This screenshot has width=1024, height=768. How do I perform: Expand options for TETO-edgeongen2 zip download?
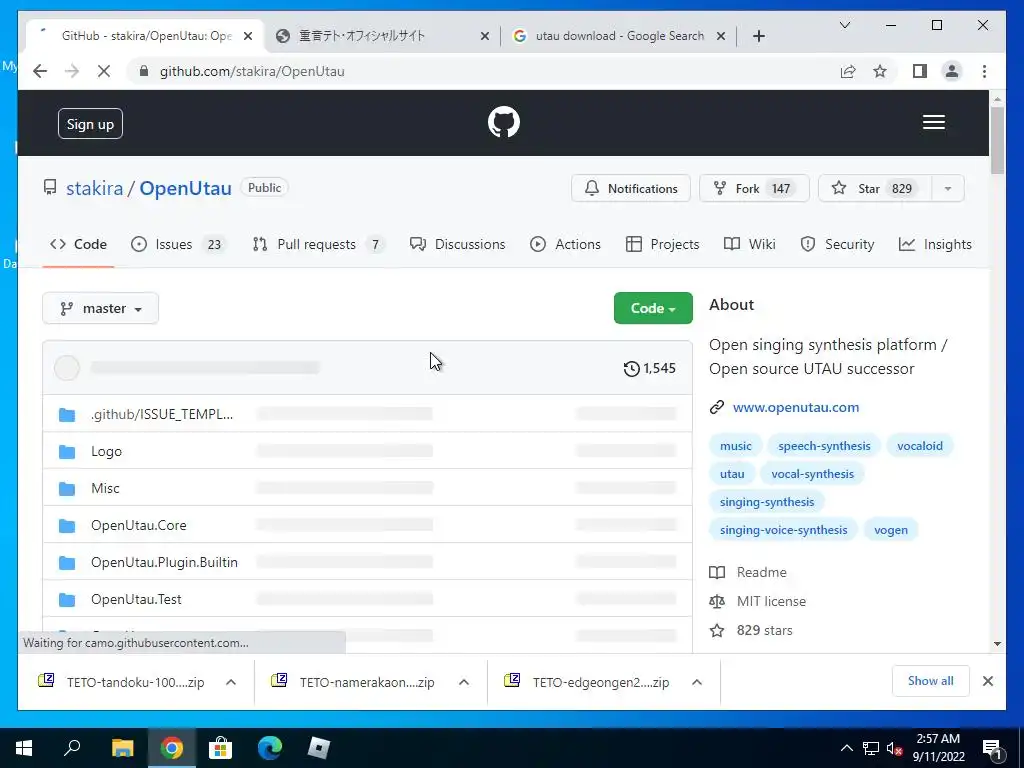point(697,682)
